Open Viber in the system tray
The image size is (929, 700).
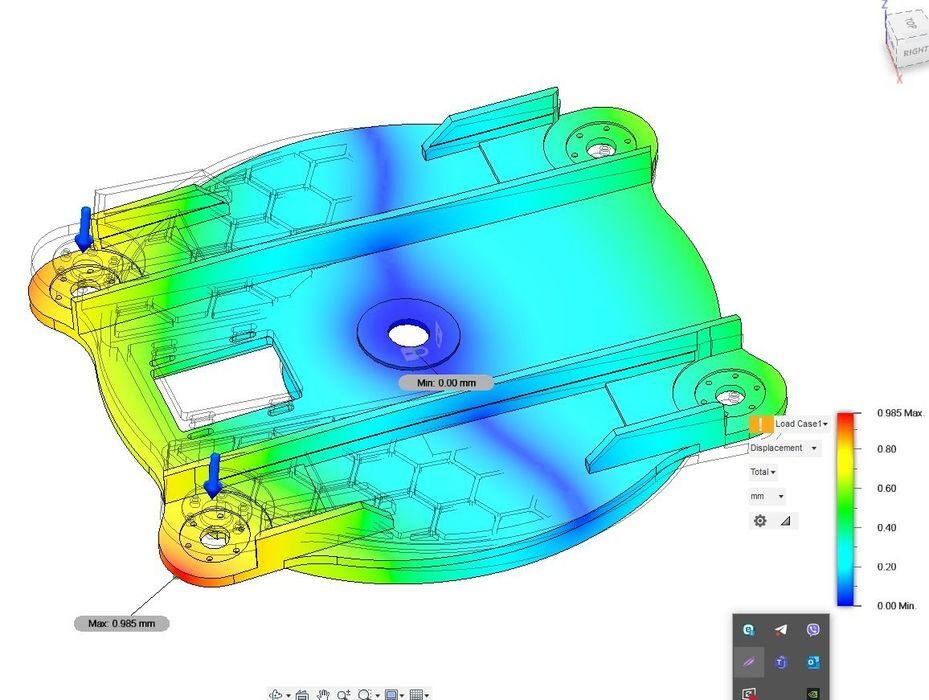[x=813, y=629]
